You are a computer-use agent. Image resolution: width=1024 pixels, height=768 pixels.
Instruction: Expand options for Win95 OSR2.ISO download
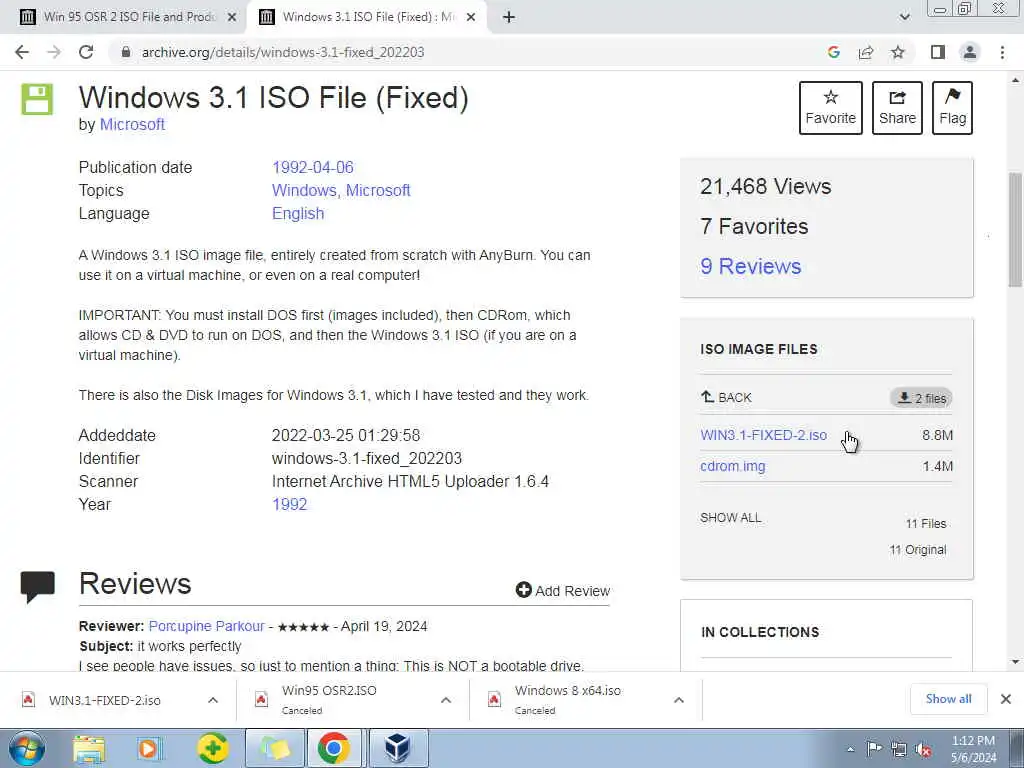446,700
